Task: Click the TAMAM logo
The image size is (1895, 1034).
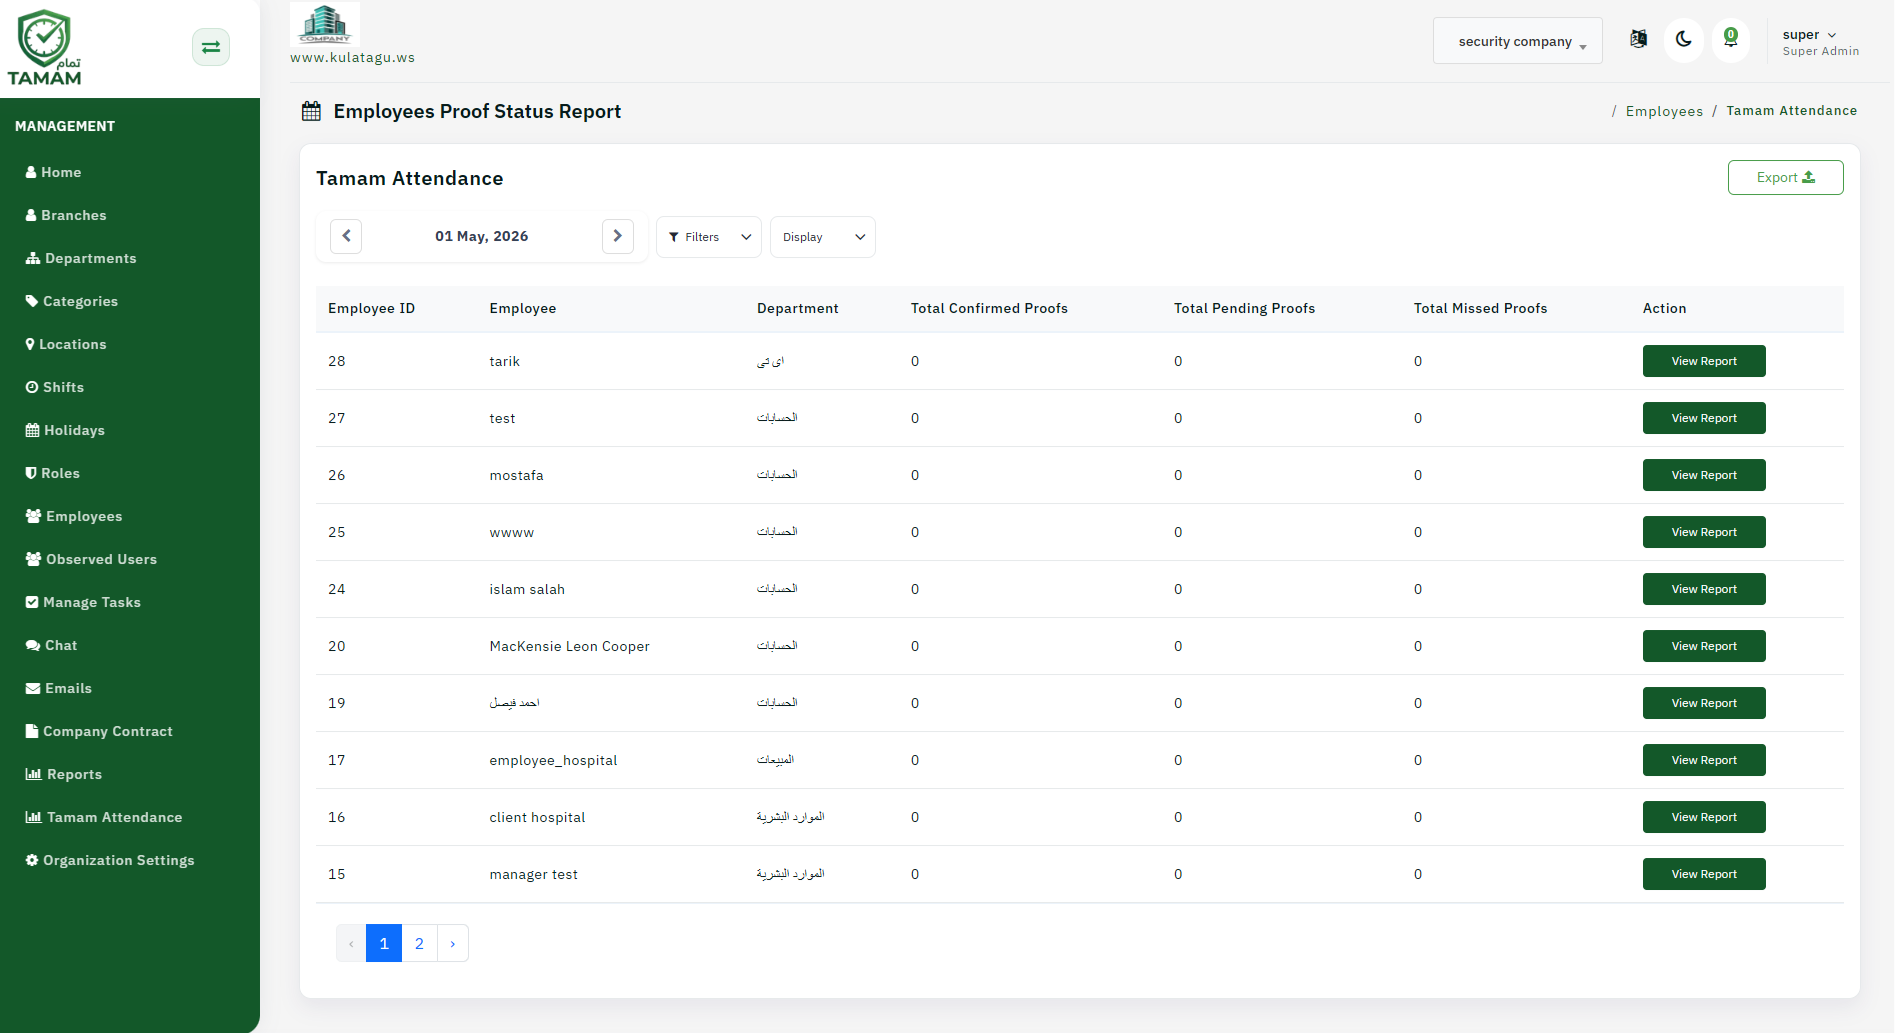Action: coord(45,48)
